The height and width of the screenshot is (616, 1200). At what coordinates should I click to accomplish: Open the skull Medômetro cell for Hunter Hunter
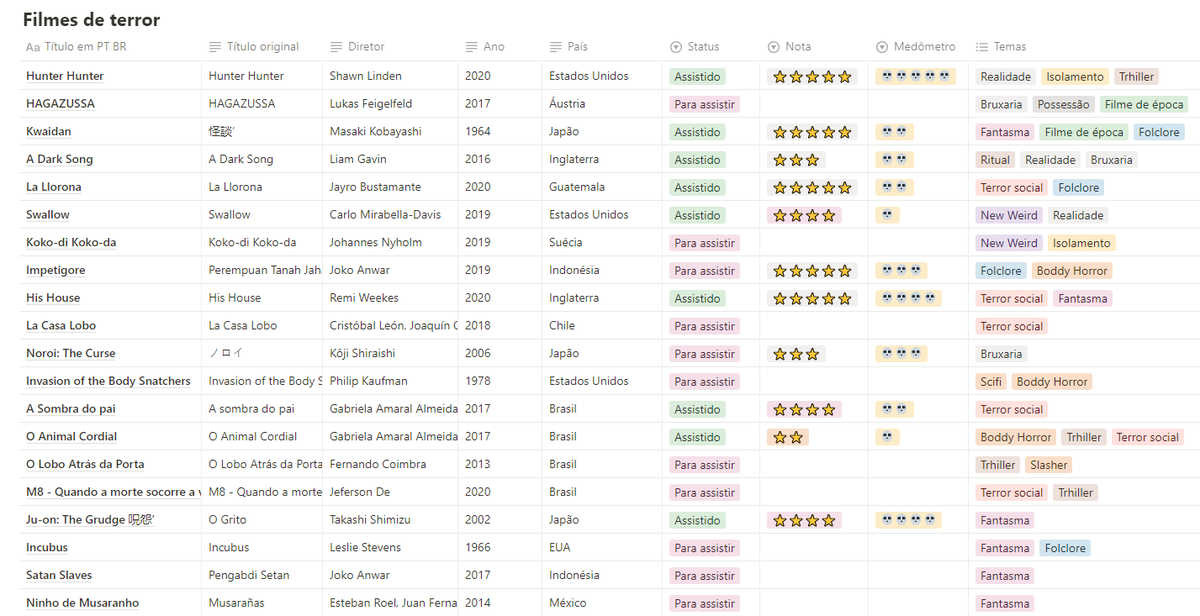(x=915, y=76)
